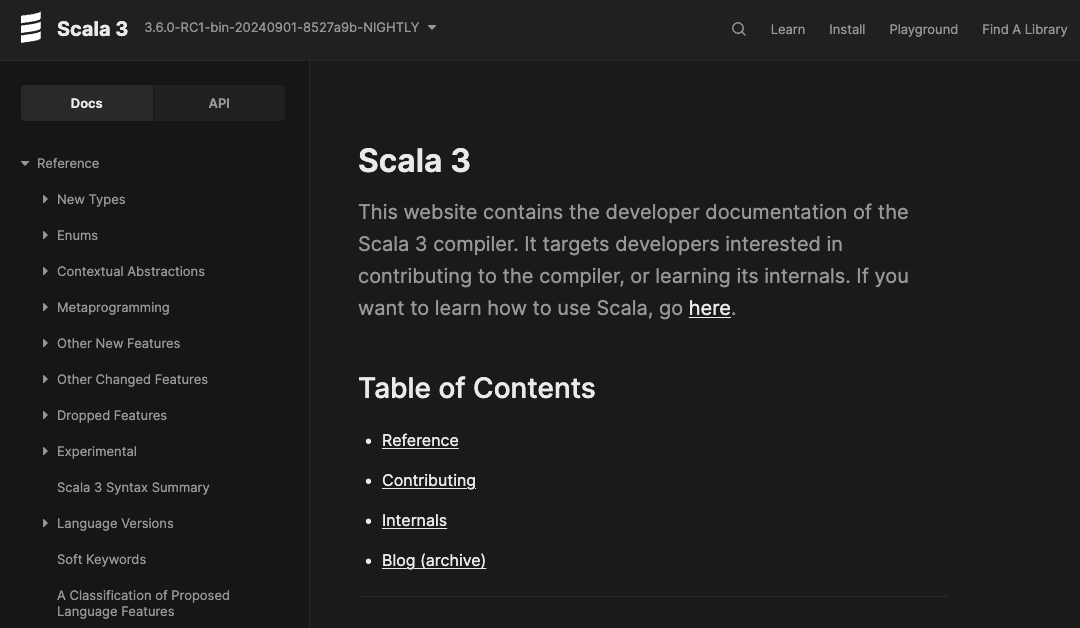
Task: Open Scala 3 Syntax Summary page
Action: tap(133, 488)
